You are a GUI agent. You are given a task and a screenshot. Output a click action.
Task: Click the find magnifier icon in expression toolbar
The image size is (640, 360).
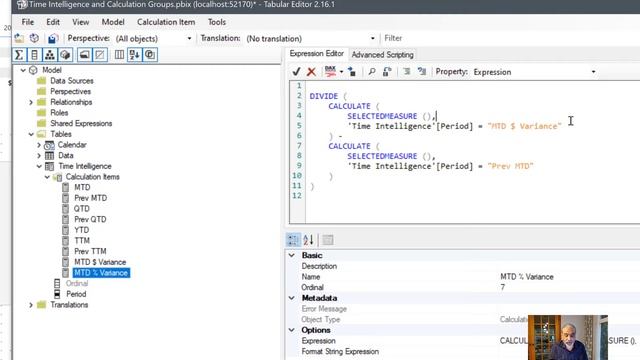coord(372,72)
